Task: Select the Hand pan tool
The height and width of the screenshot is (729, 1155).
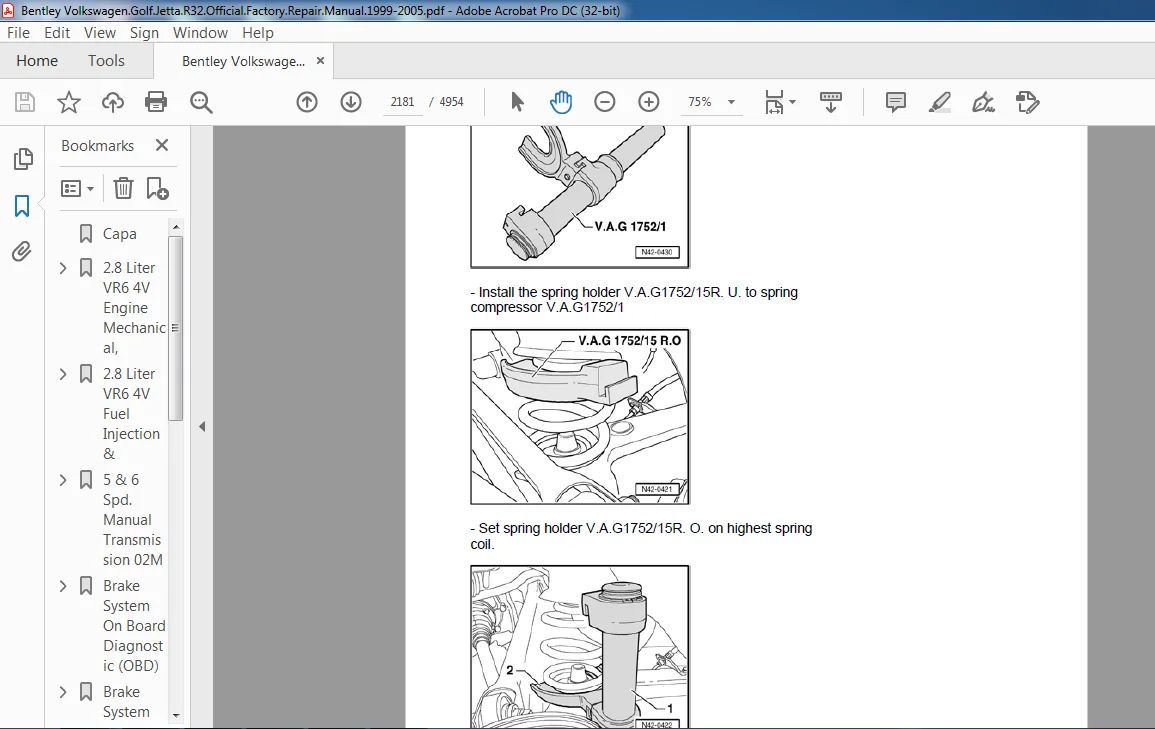Action: (561, 102)
